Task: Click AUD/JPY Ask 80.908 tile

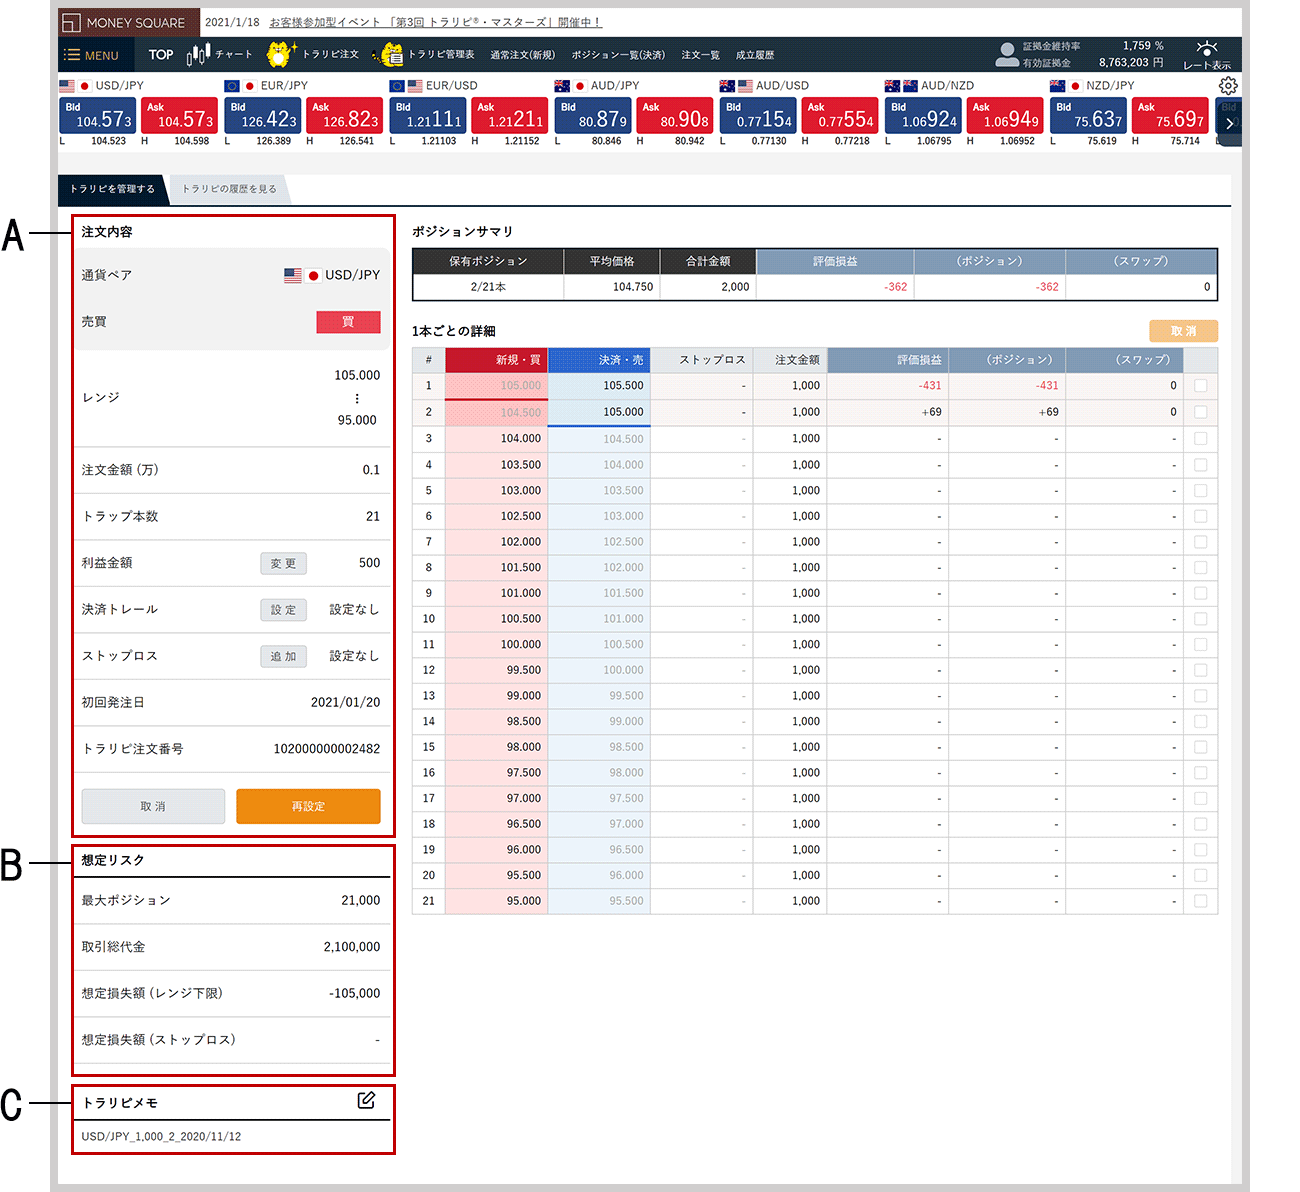Action: [x=675, y=115]
